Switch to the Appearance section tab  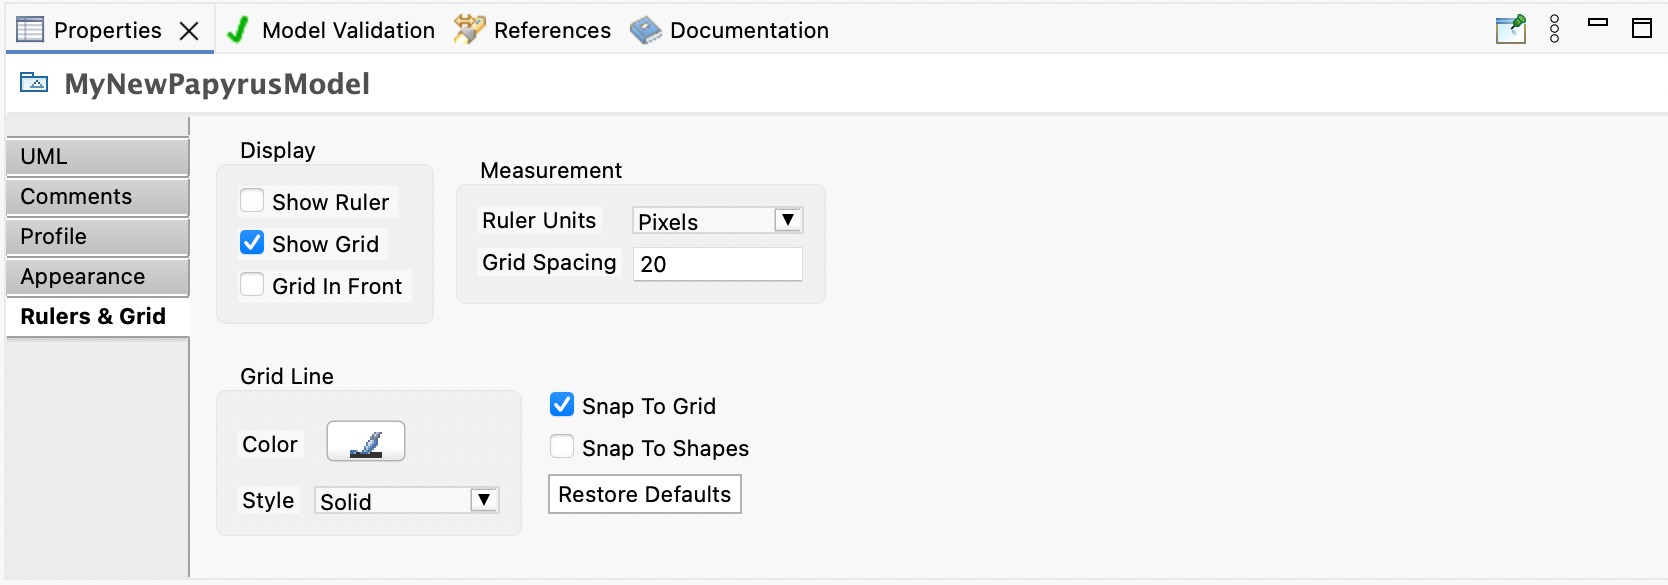97,277
